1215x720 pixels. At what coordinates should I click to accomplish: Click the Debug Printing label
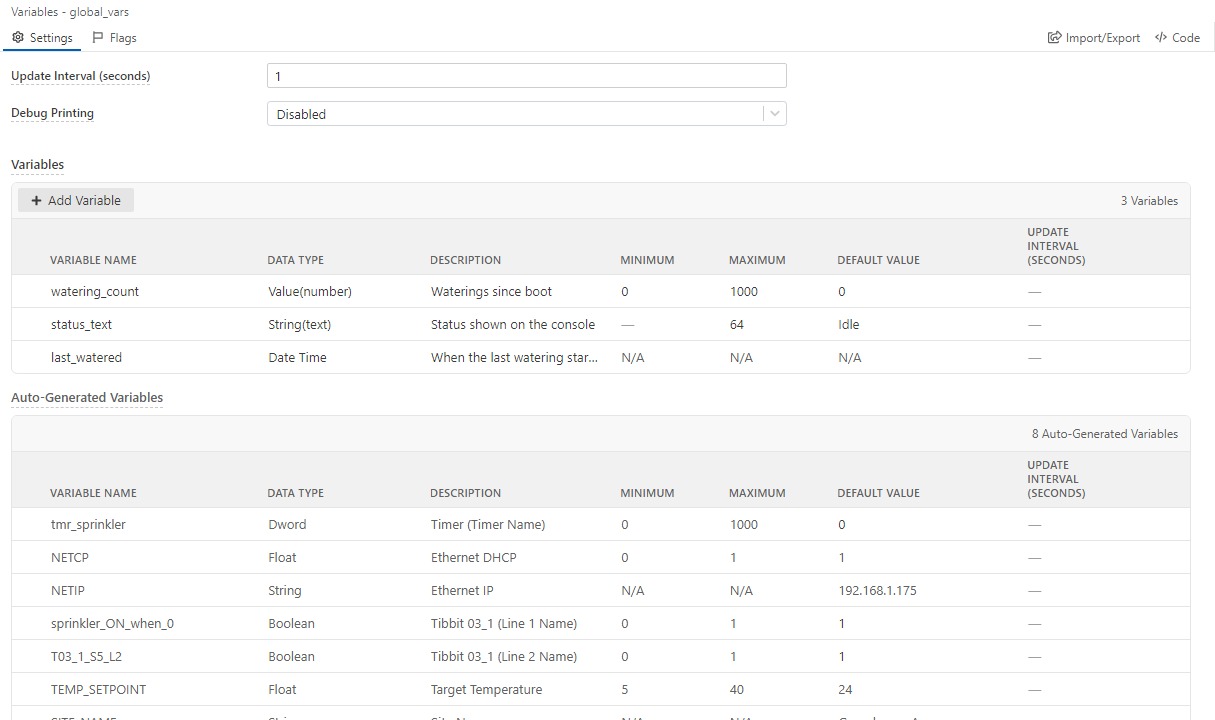coord(52,113)
